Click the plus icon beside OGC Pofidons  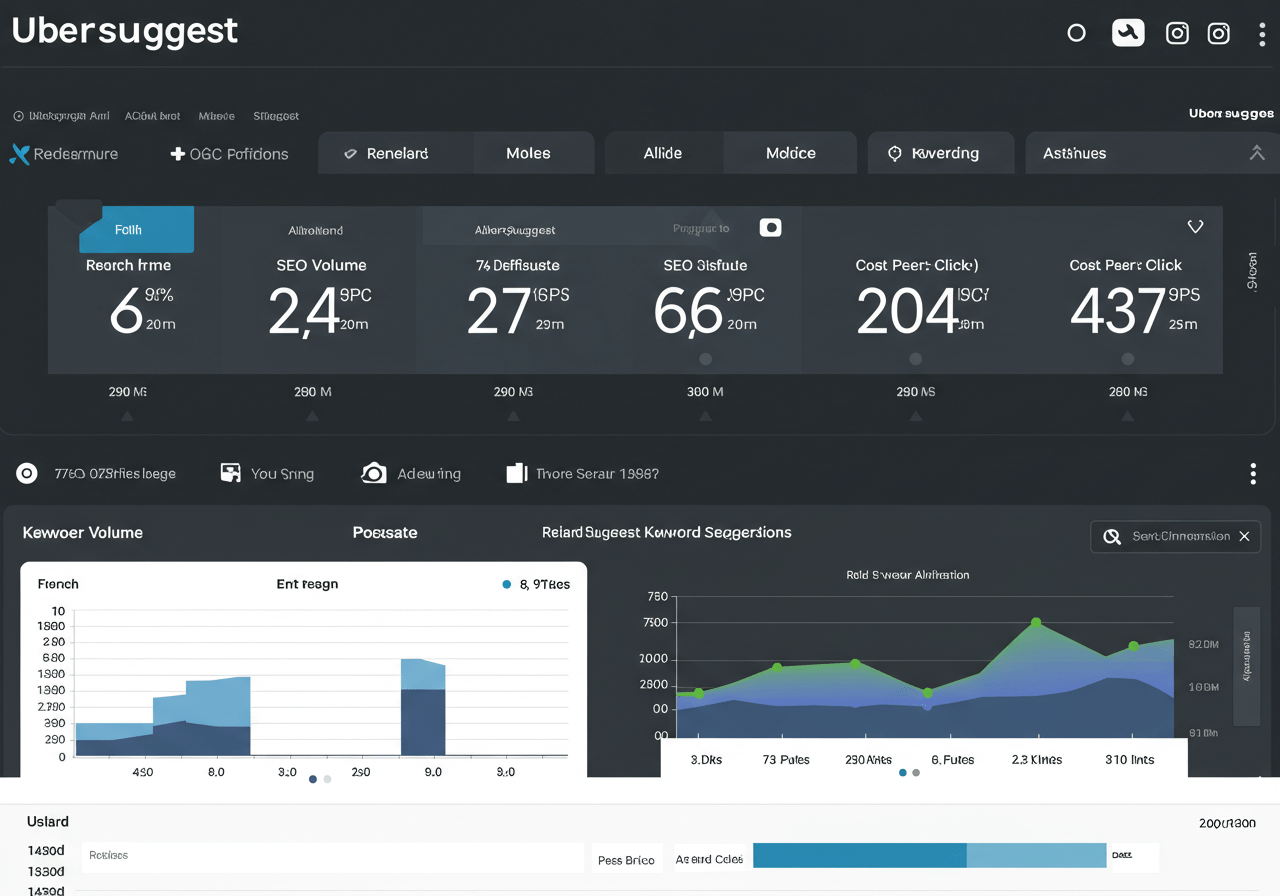click(178, 154)
